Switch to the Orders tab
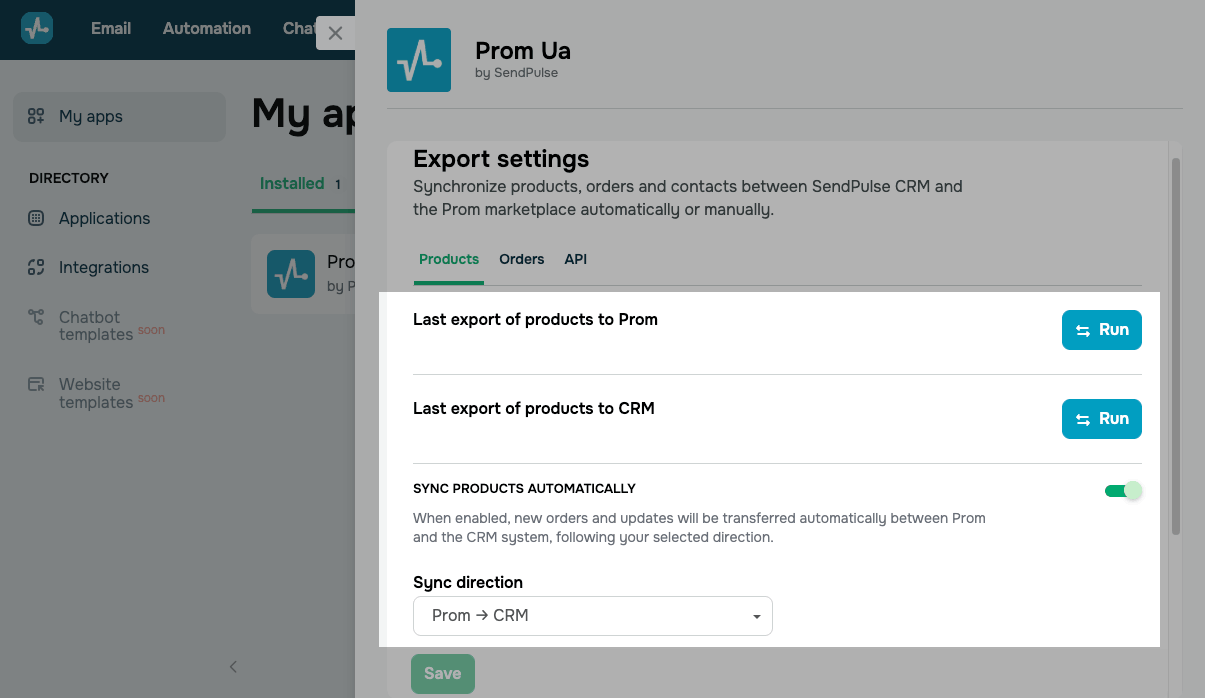 521,259
